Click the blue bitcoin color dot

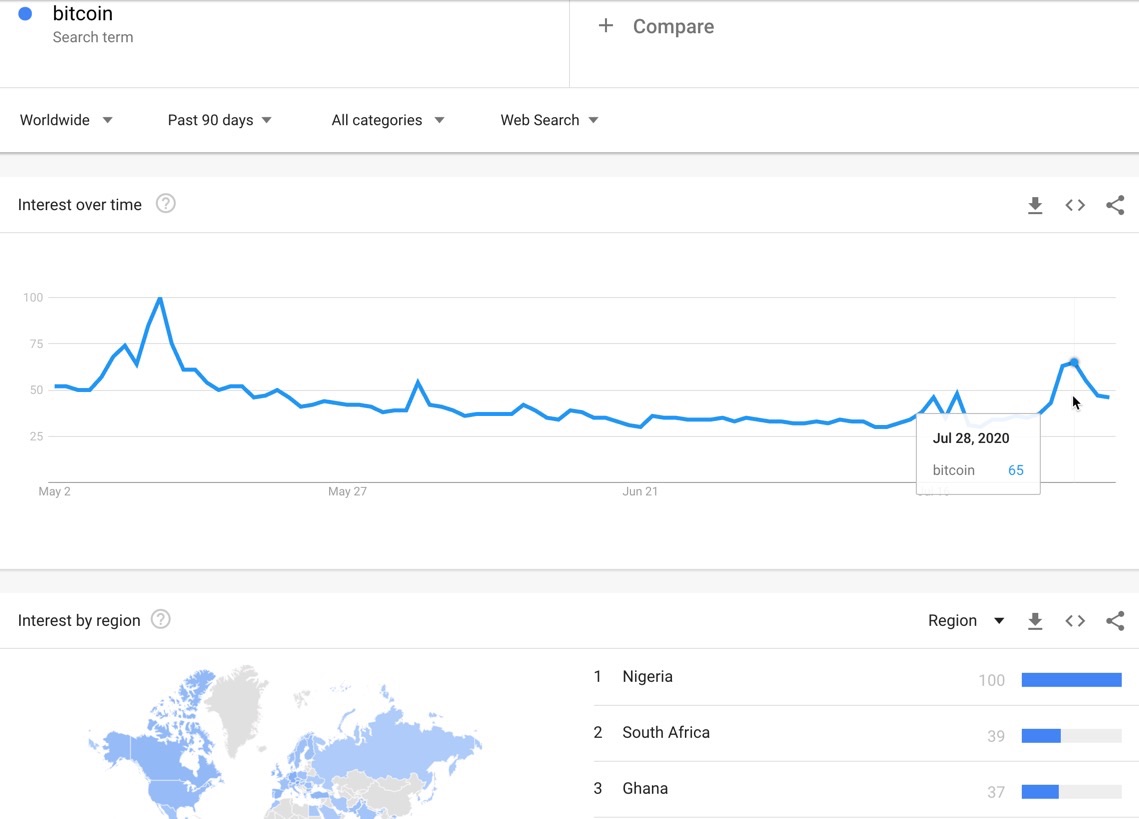click(x=25, y=14)
